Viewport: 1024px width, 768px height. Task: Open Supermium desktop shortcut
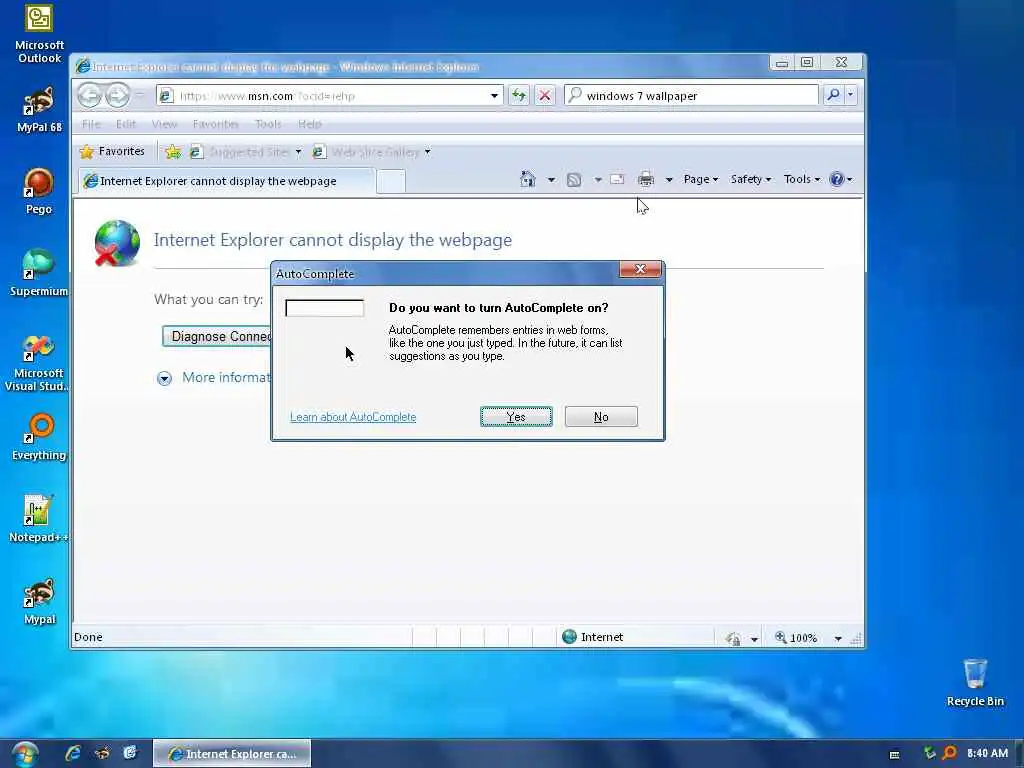click(x=39, y=273)
